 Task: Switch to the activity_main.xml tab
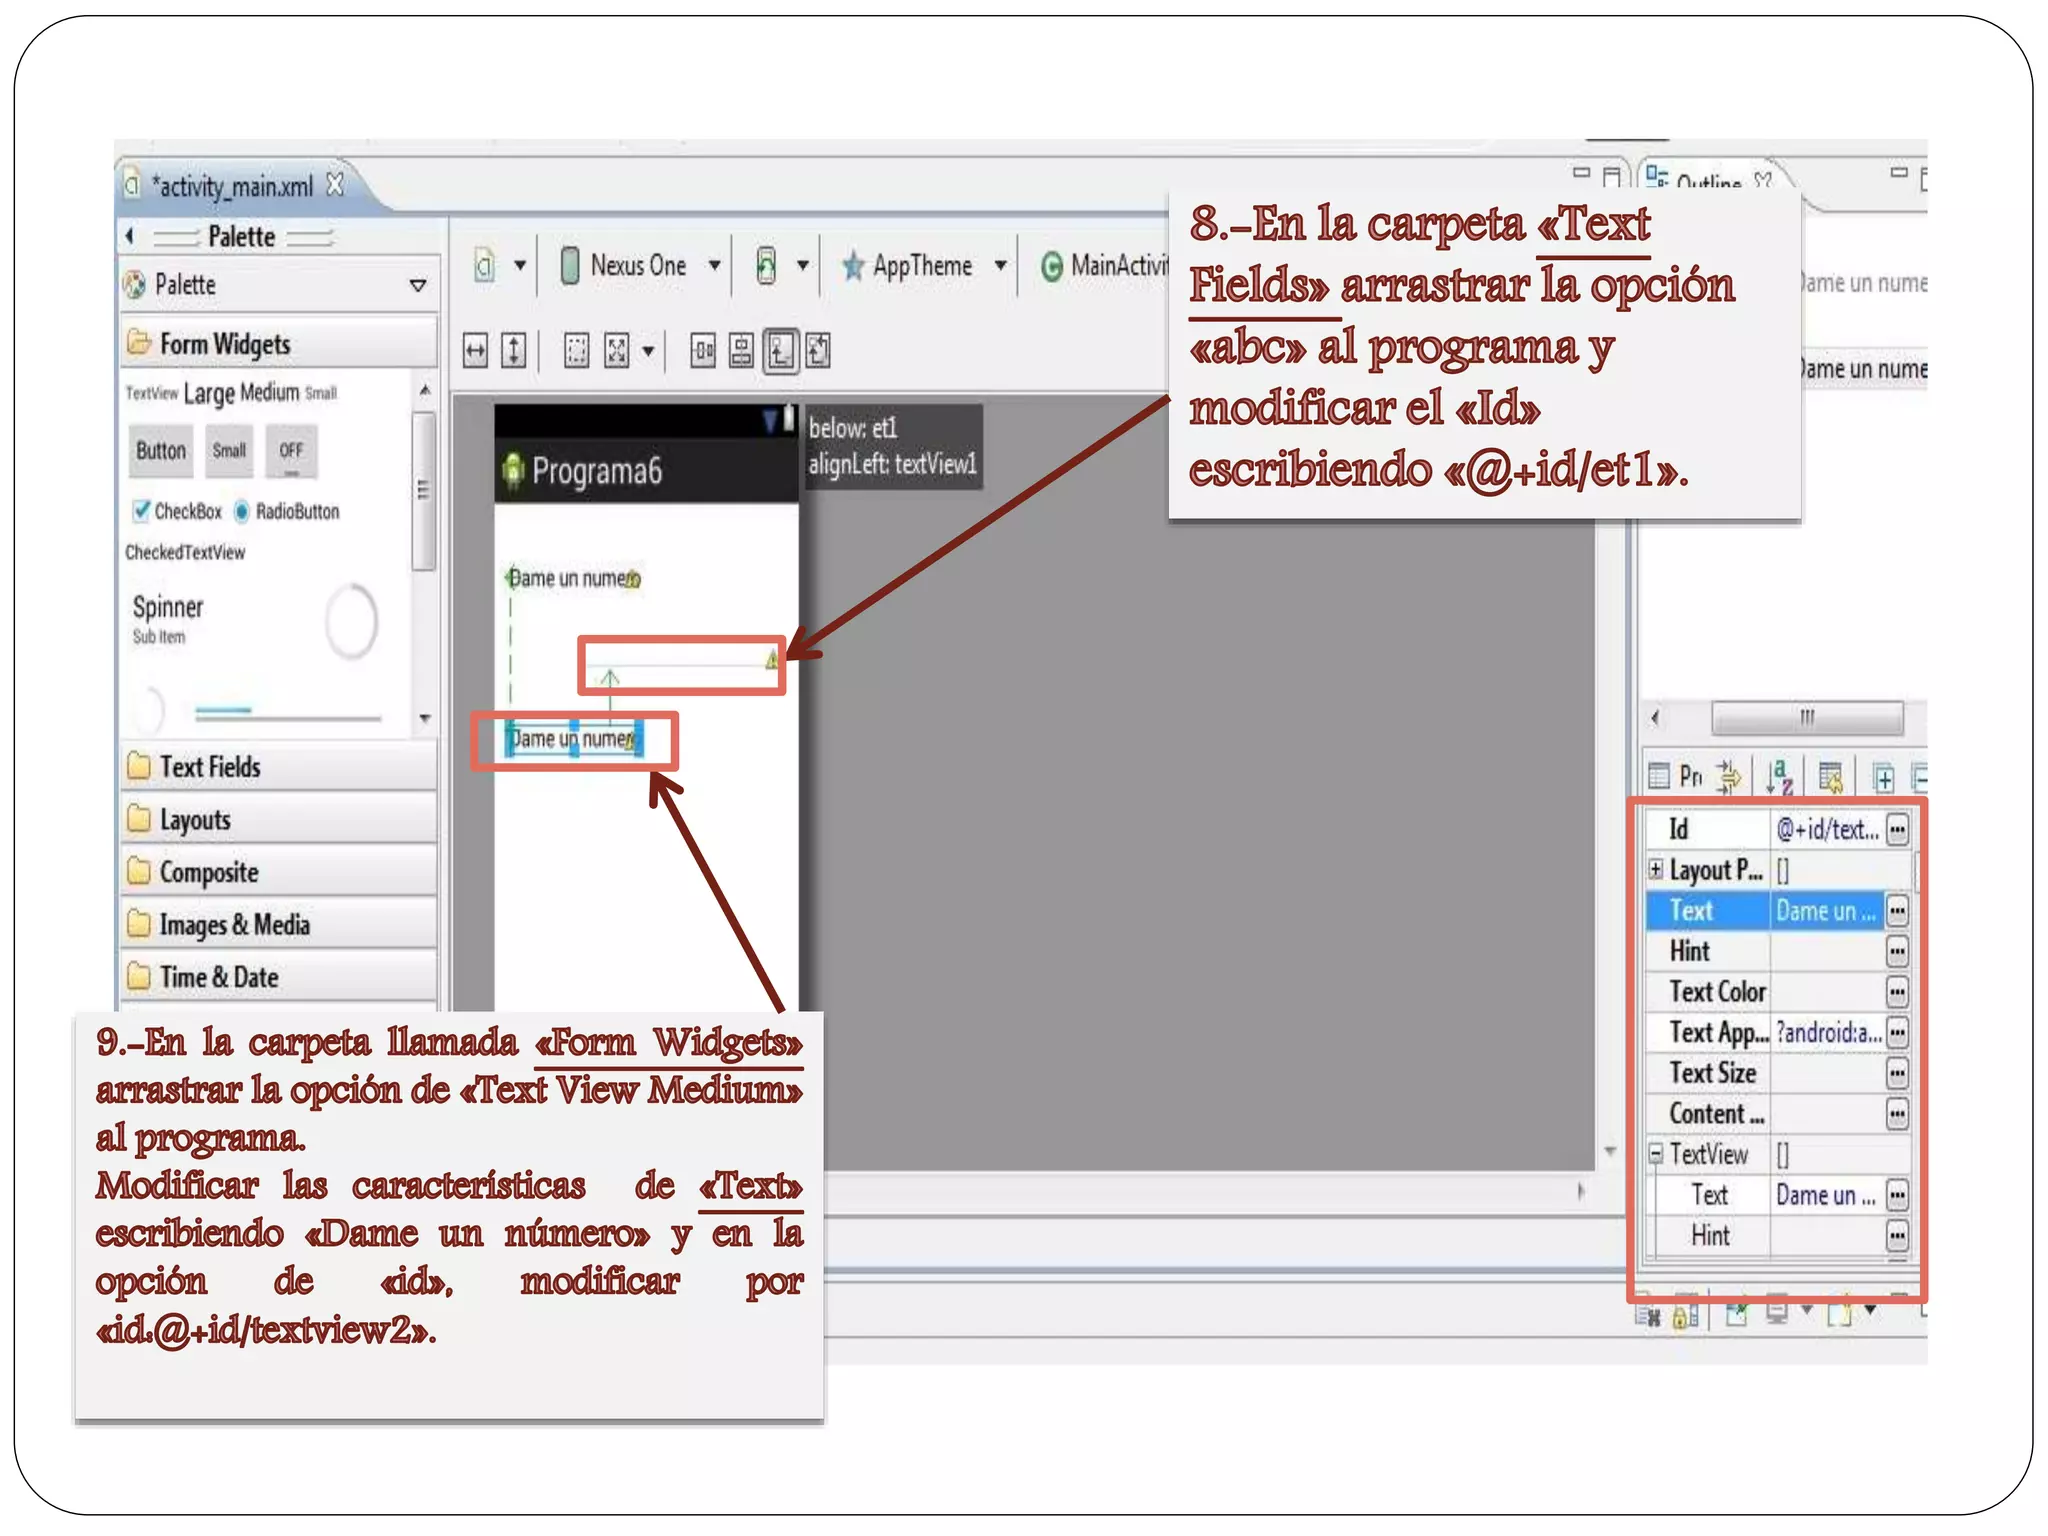[234, 186]
